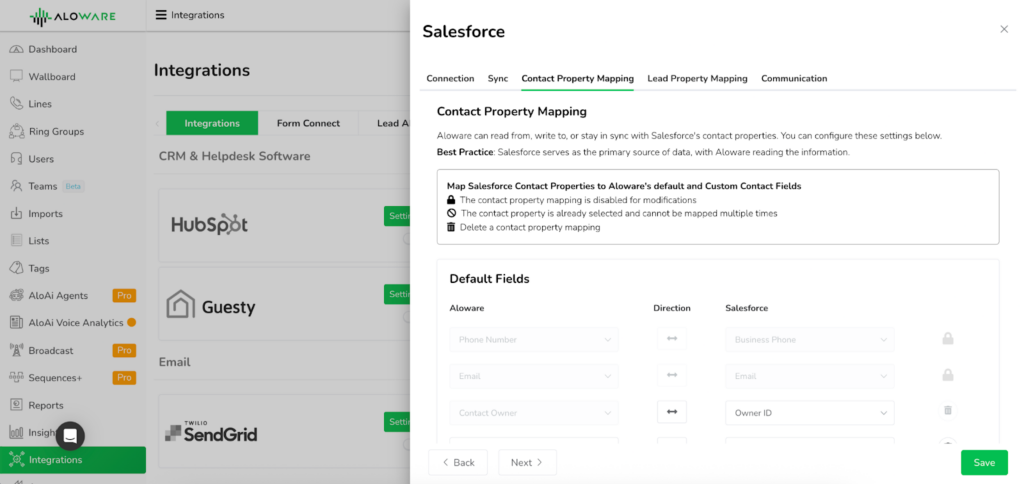Toggle the direction arrows for Email row
1024x484 pixels.
click(672, 376)
